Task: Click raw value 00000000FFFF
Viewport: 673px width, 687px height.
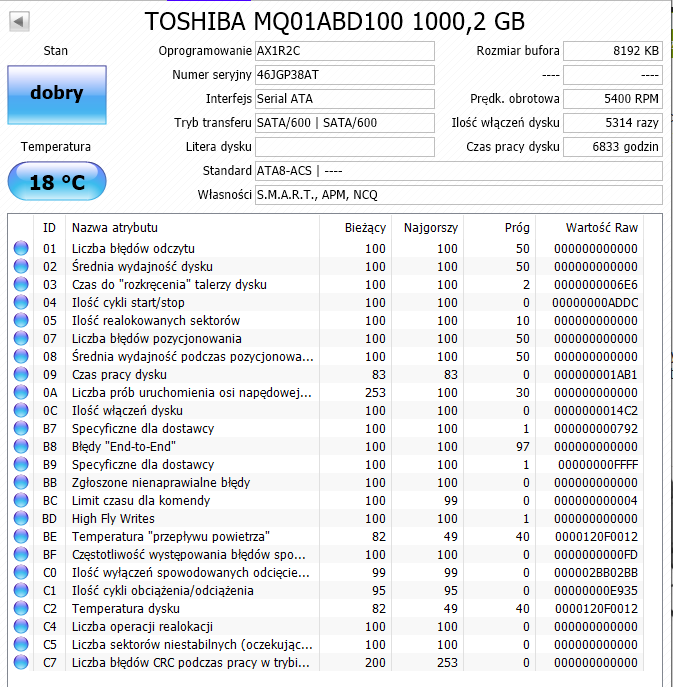Action: point(598,464)
